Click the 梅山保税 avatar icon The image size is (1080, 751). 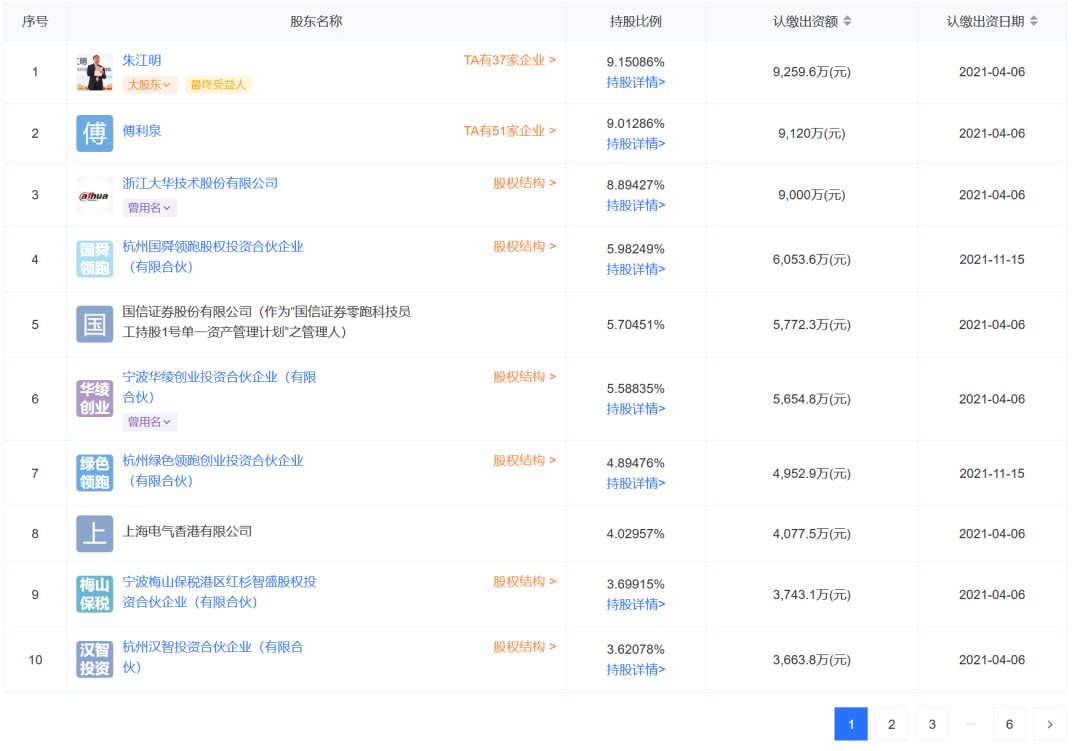(x=94, y=596)
